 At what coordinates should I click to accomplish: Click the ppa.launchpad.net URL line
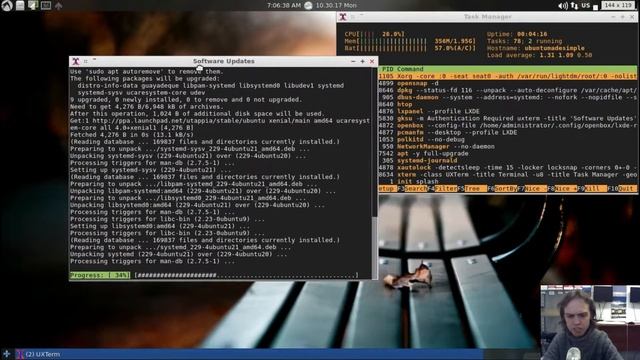pos(220,121)
